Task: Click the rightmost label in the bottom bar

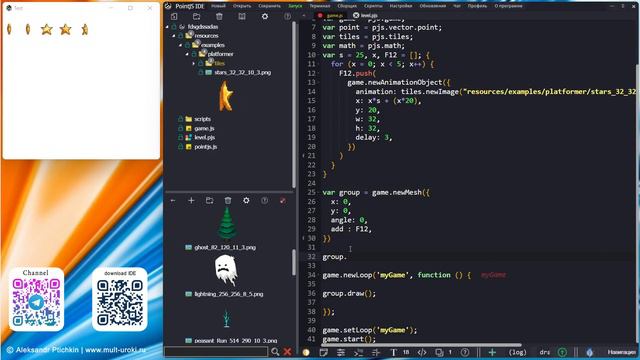Action: [622, 352]
